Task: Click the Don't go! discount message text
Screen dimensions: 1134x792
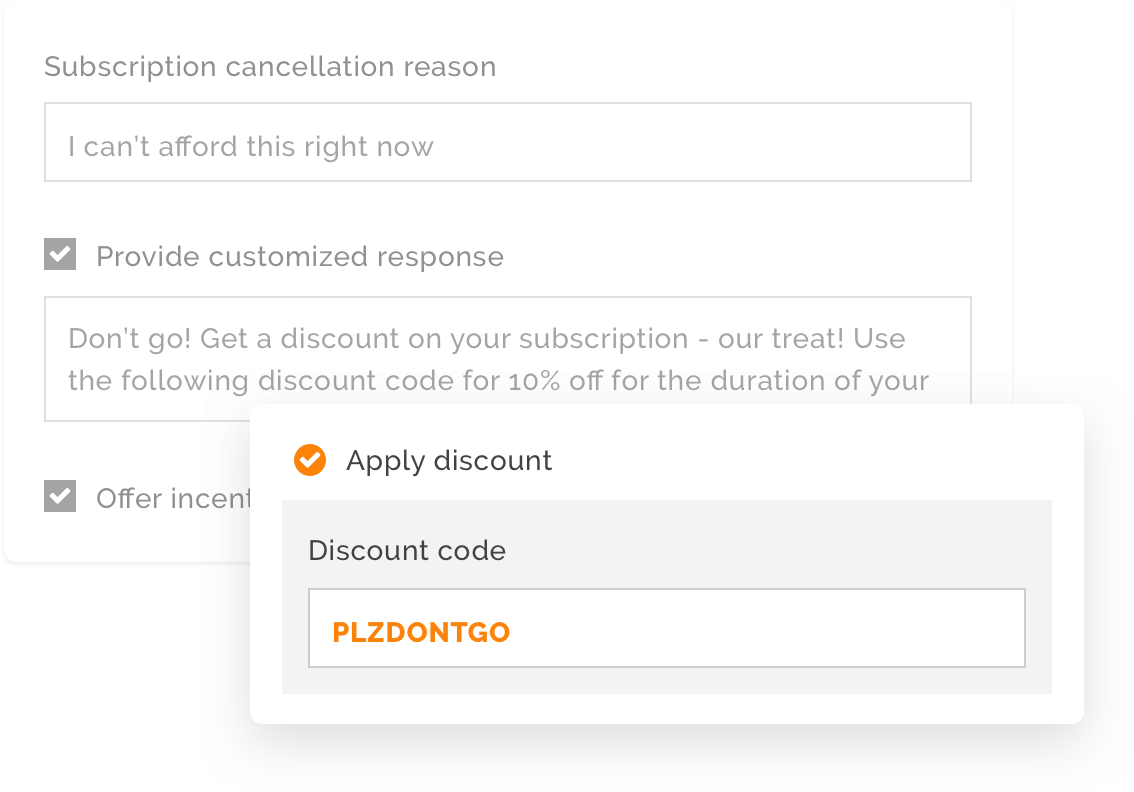Action: click(486, 339)
